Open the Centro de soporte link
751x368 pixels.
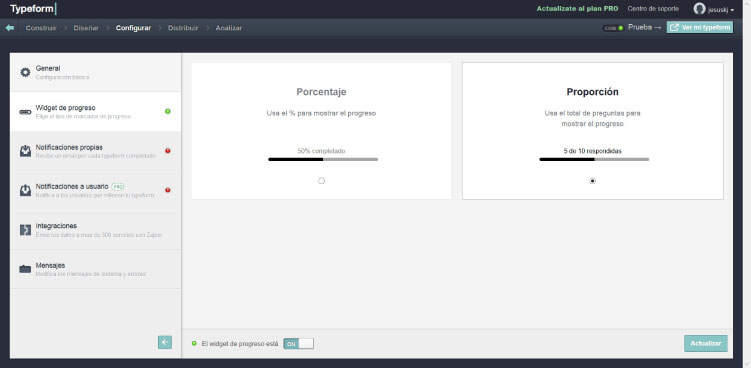pyautogui.click(x=653, y=9)
